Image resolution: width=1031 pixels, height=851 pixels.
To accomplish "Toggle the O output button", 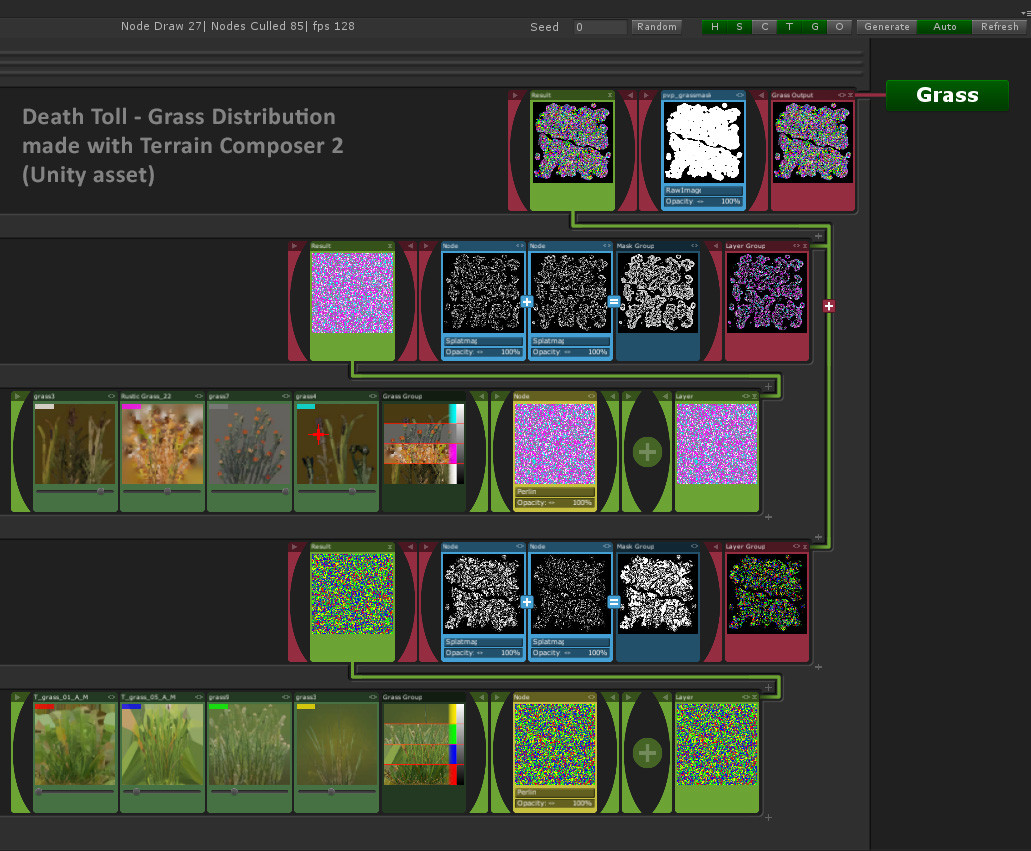I will pos(840,27).
